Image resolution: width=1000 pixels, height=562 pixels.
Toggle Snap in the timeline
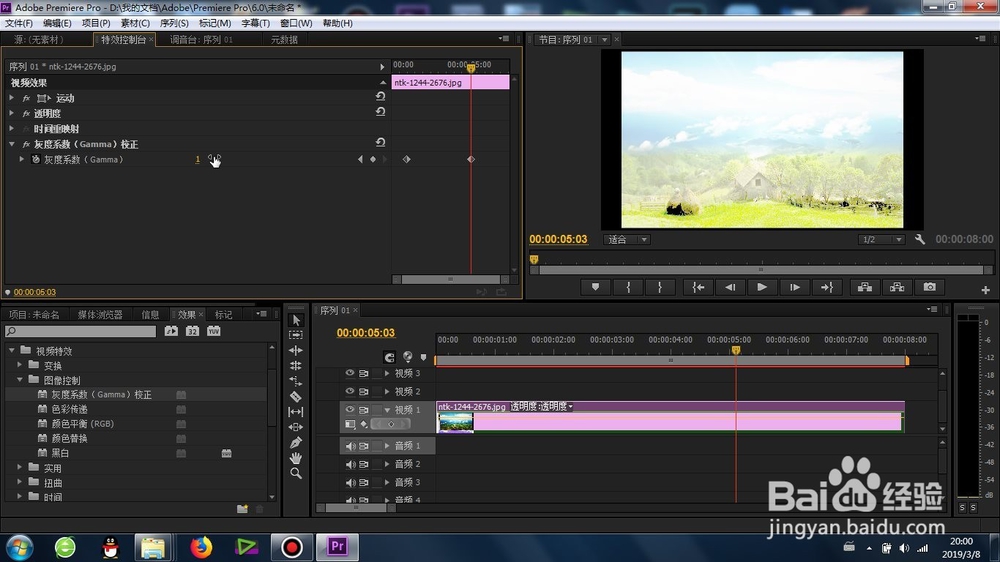tap(390, 357)
